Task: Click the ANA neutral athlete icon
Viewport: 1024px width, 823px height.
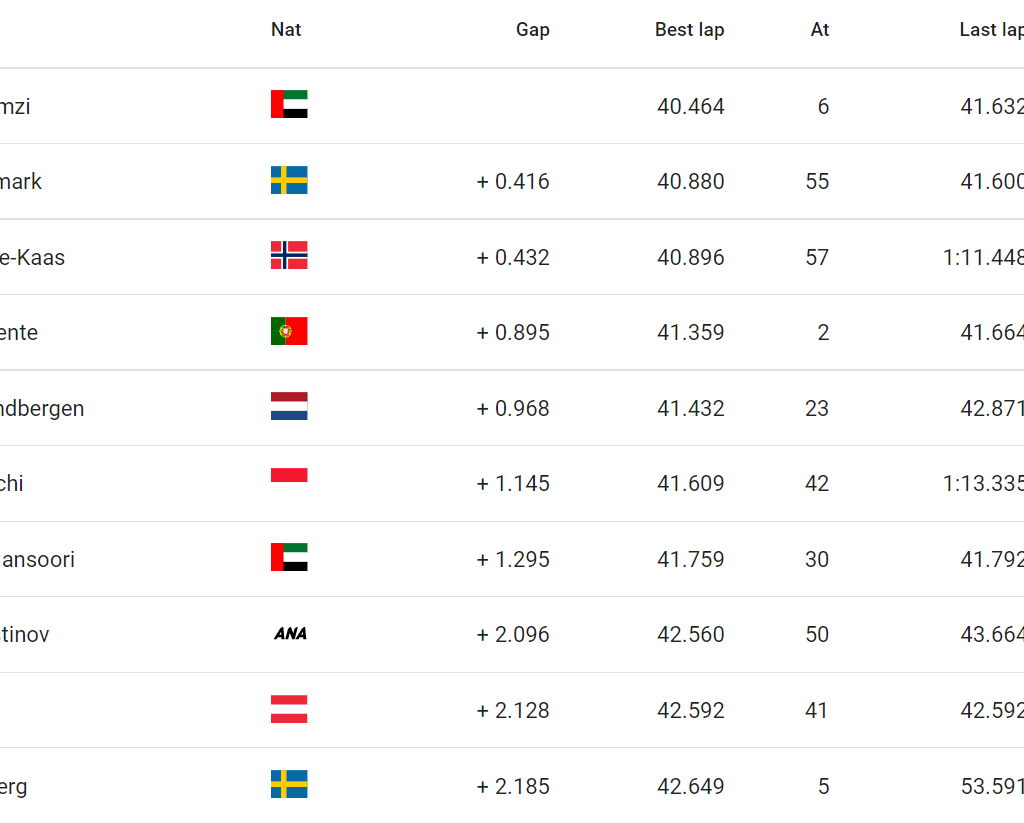Action: point(291,634)
